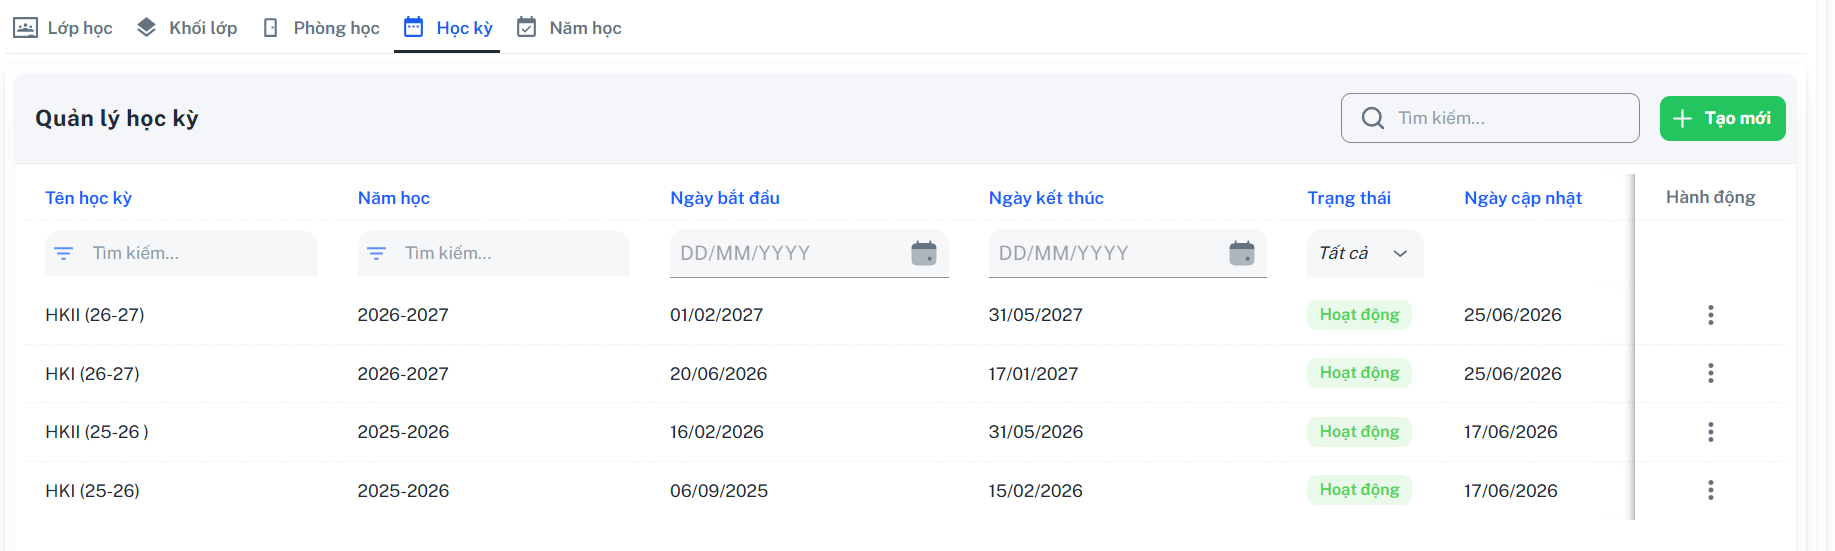Open the Phòng học tab
The image size is (1835, 551).
coord(320,28)
